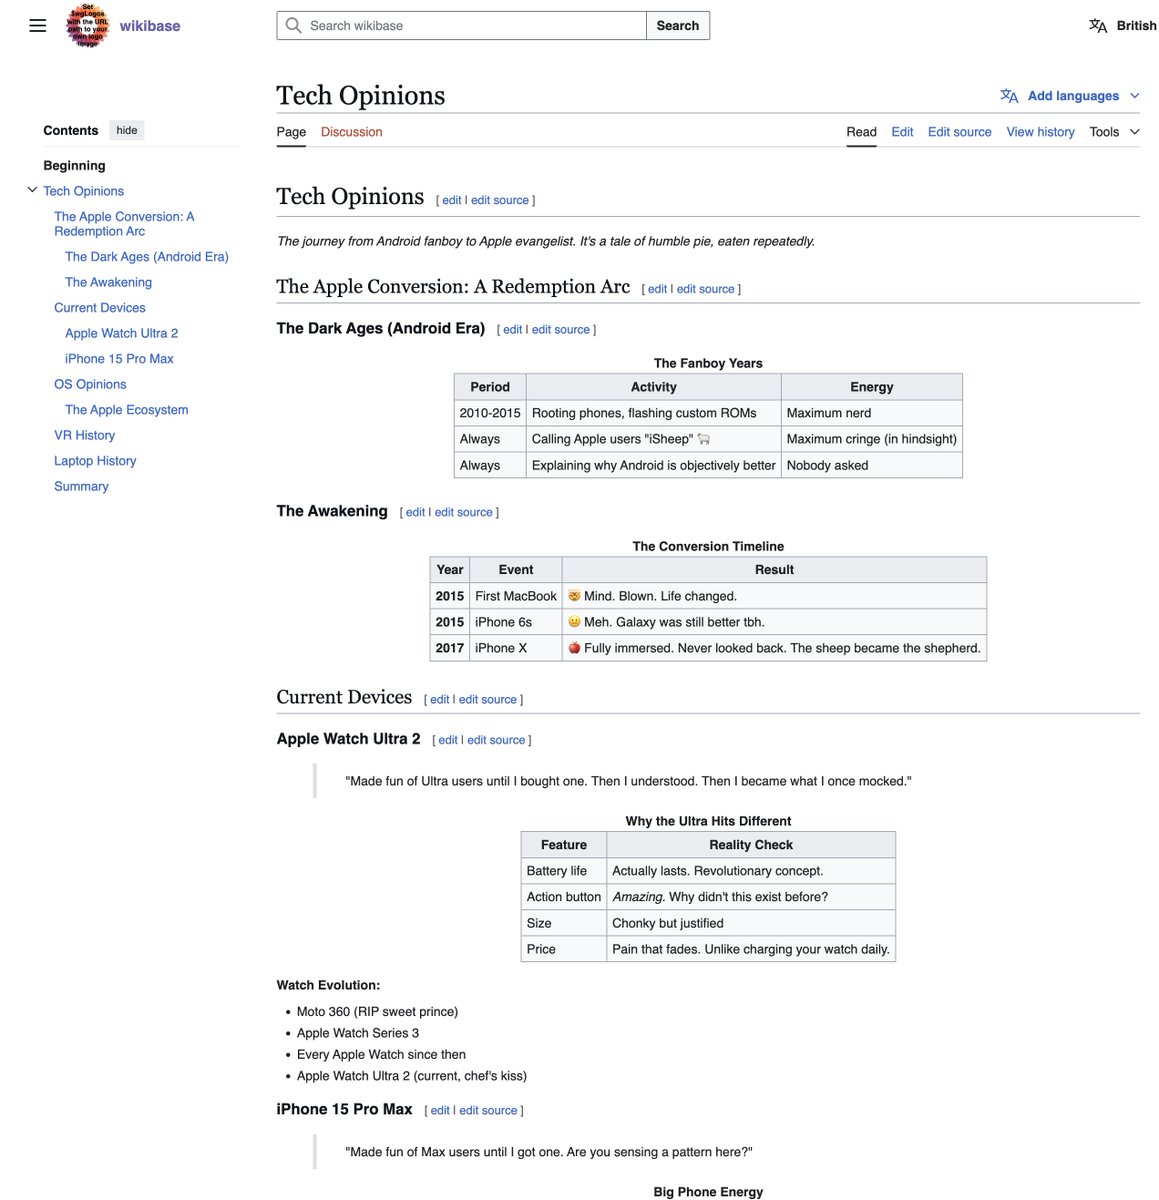Click edit source beside The Dark Ages heading
Viewport: 1159px width, 1200px height.
561,330
